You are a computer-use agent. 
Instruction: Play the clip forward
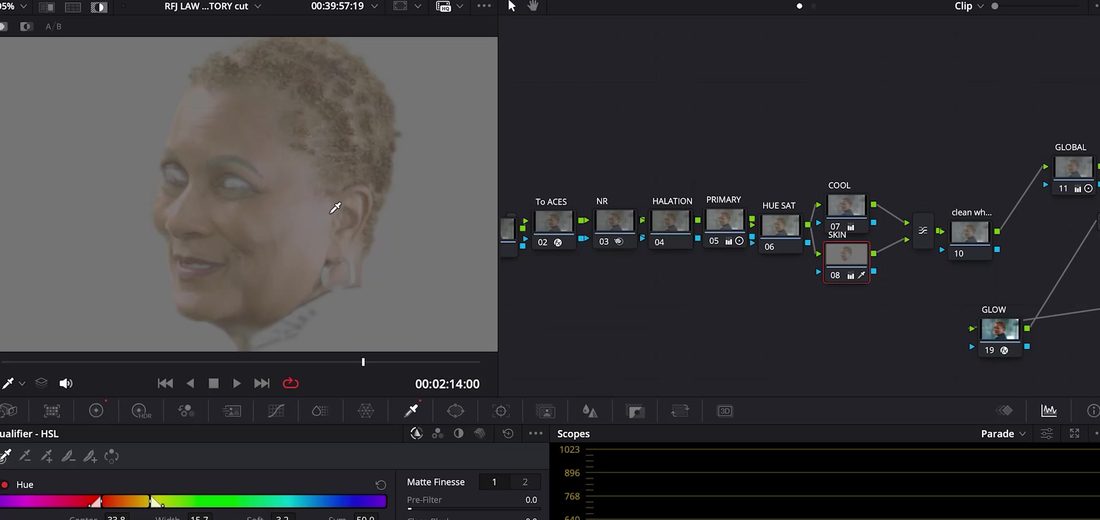237,383
